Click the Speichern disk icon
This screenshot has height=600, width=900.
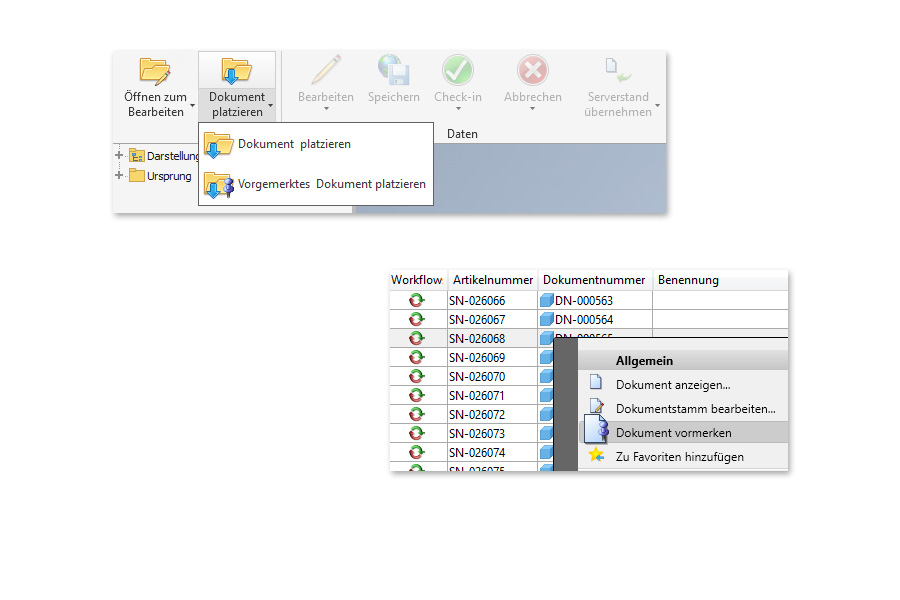tap(393, 71)
